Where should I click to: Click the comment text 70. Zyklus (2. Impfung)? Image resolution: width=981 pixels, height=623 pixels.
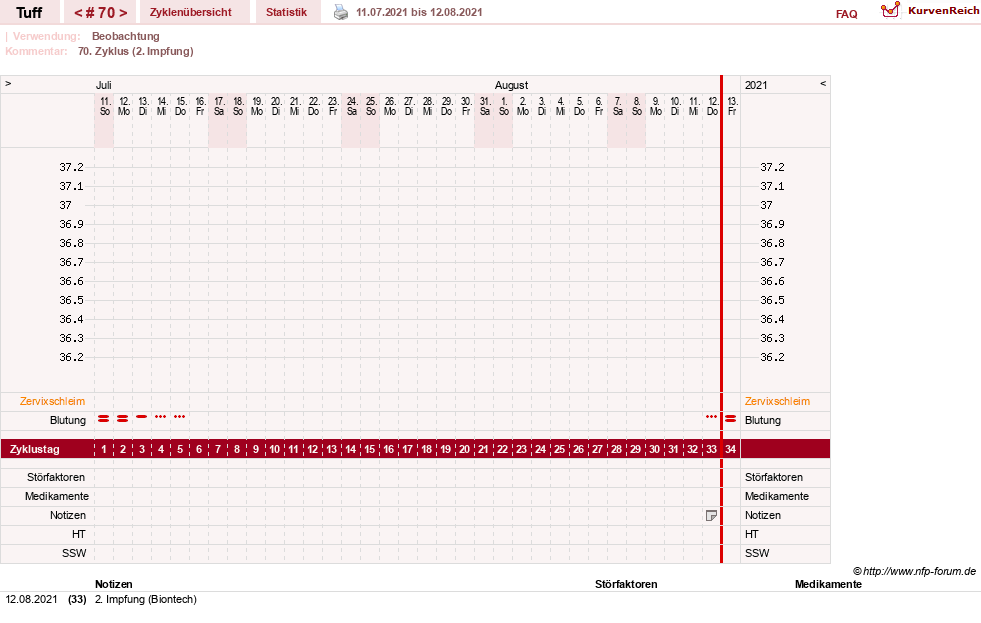(136, 51)
